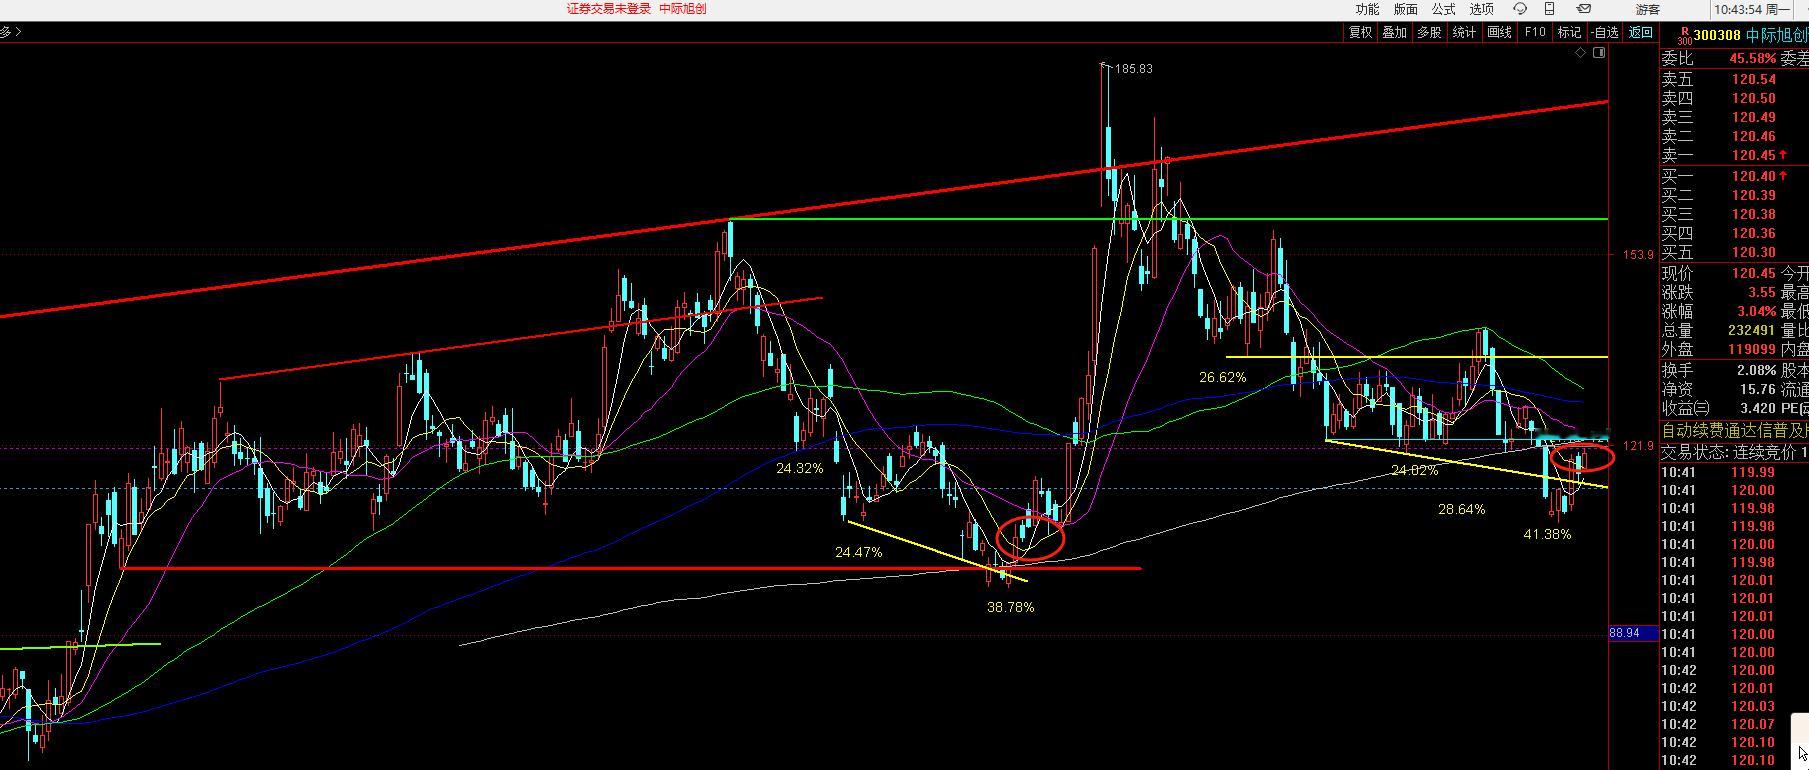Click the 24.32% annotation label
The width and height of the screenshot is (1809, 770).
pos(799,468)
